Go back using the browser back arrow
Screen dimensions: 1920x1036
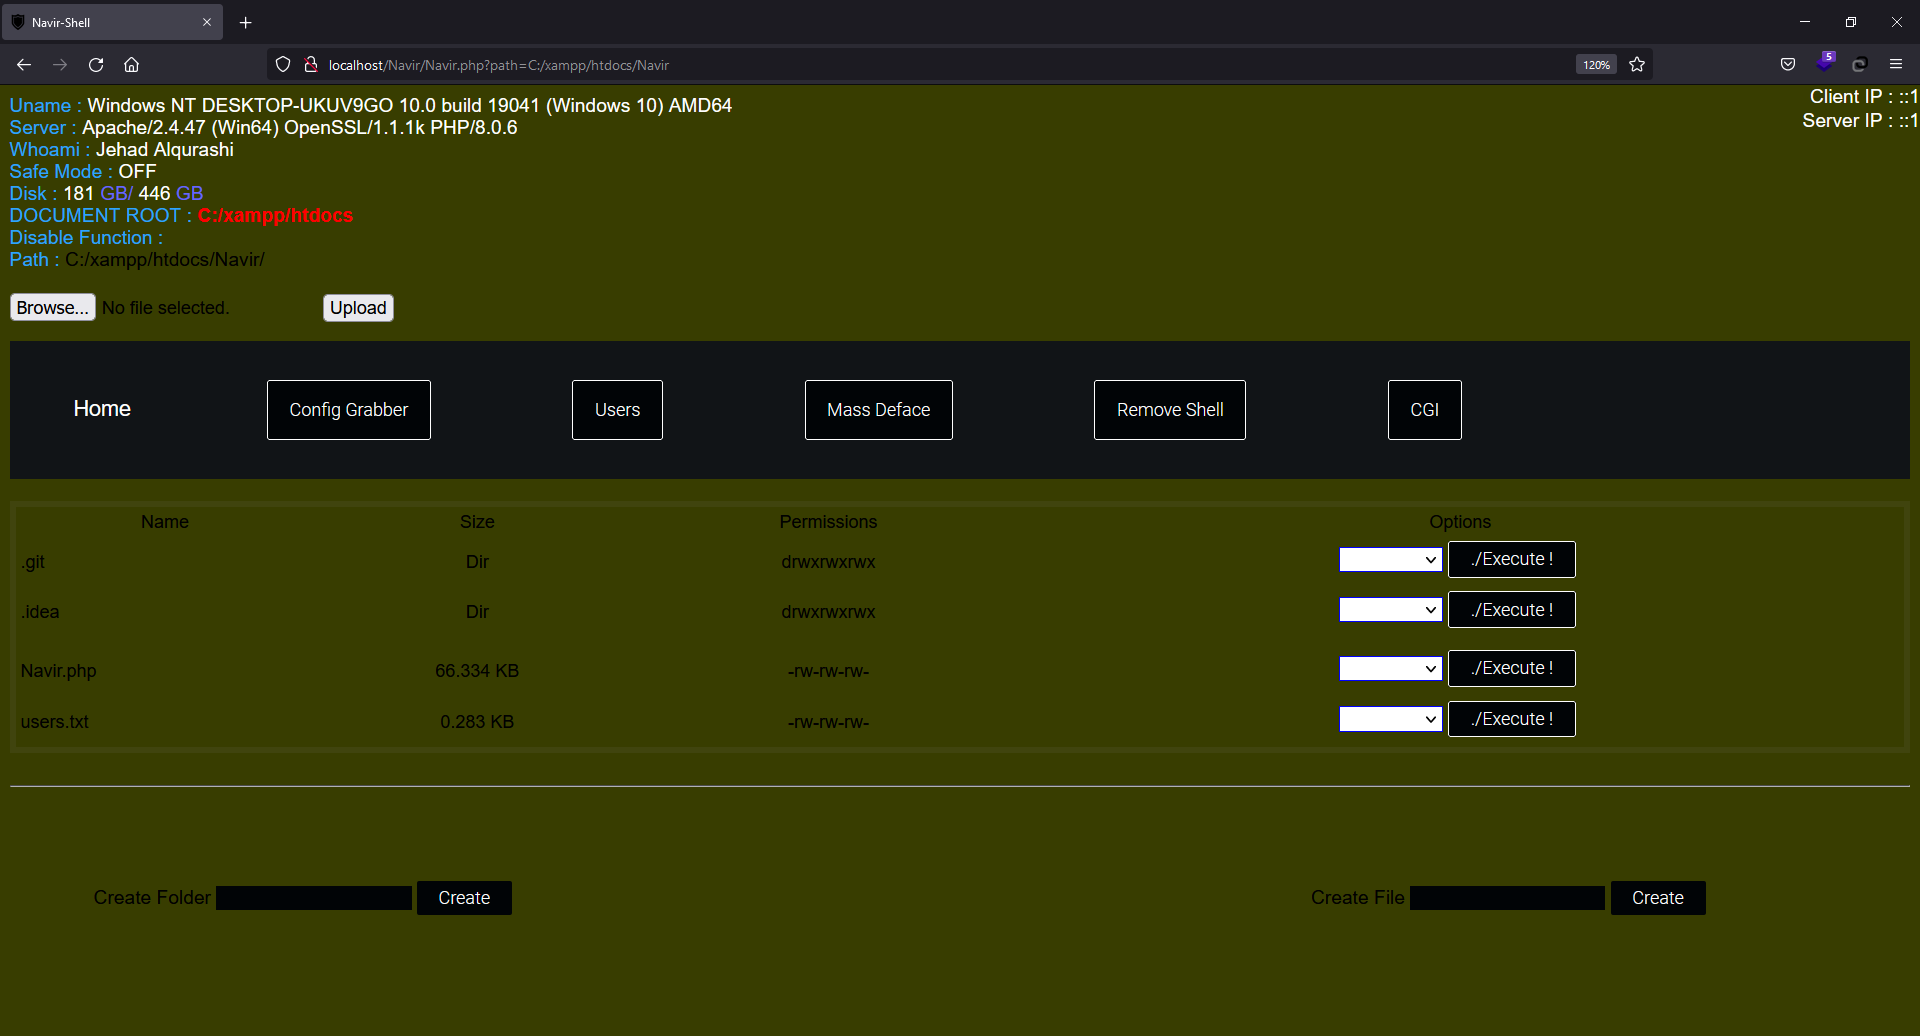(24, 65)
